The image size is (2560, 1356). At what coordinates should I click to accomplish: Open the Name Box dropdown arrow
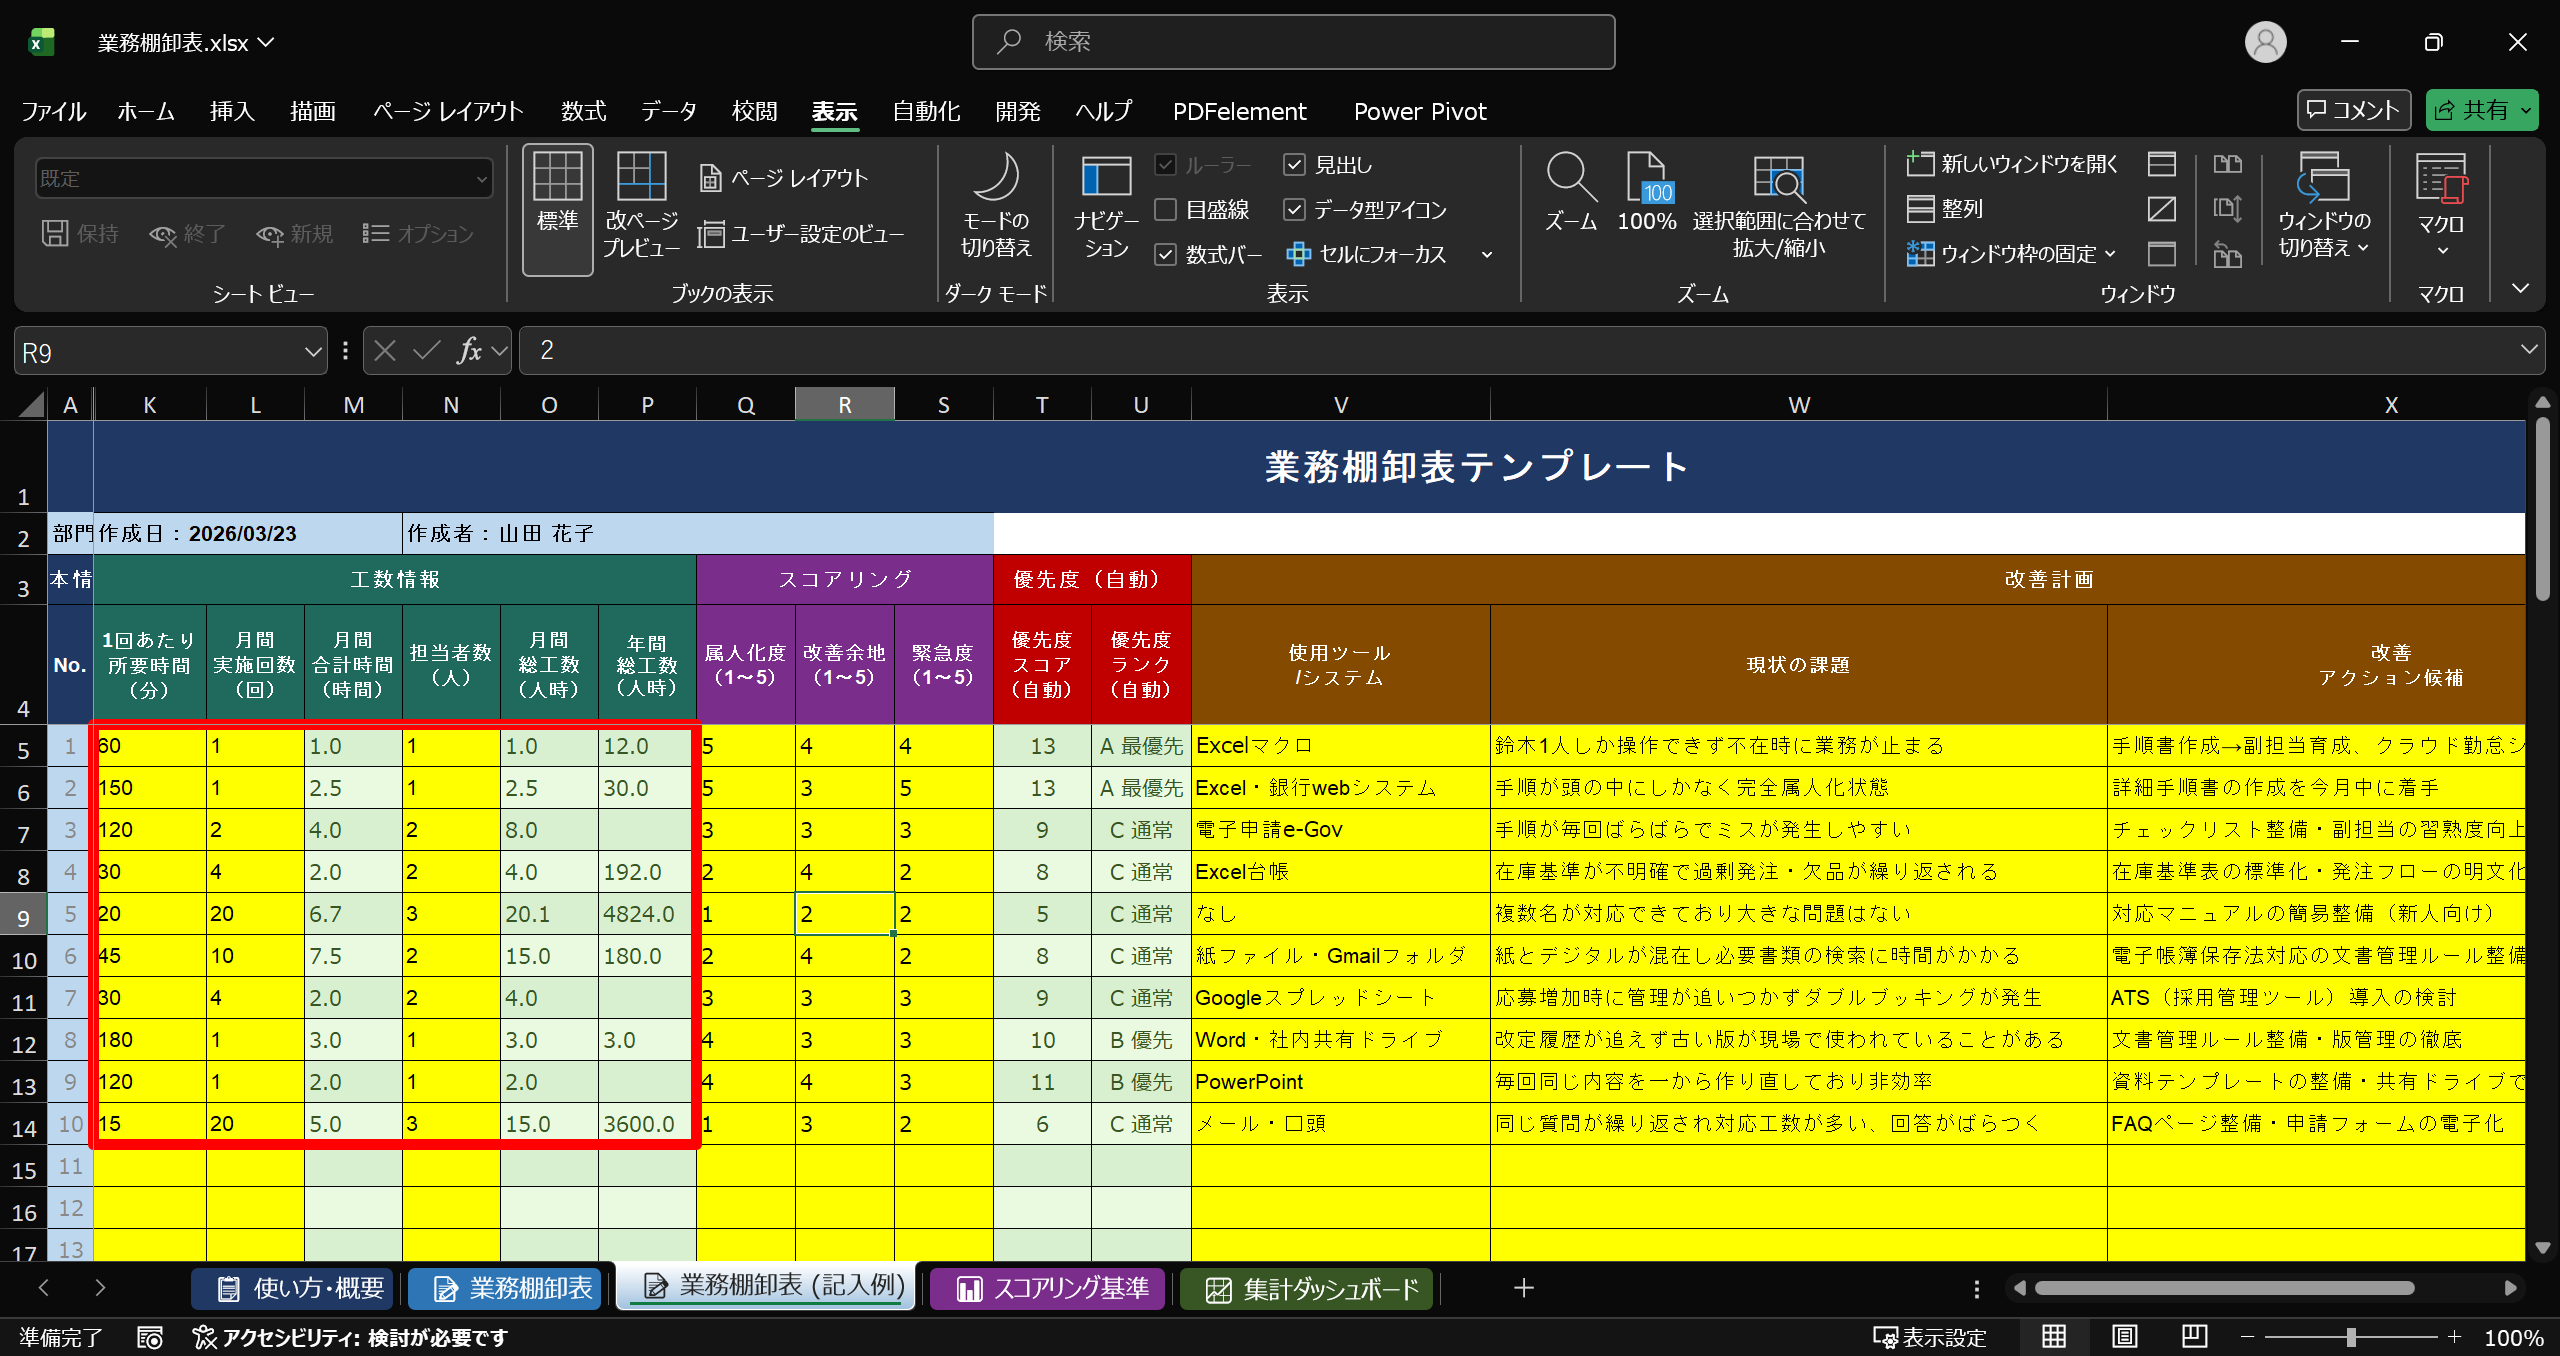click(x=312, y=352)
